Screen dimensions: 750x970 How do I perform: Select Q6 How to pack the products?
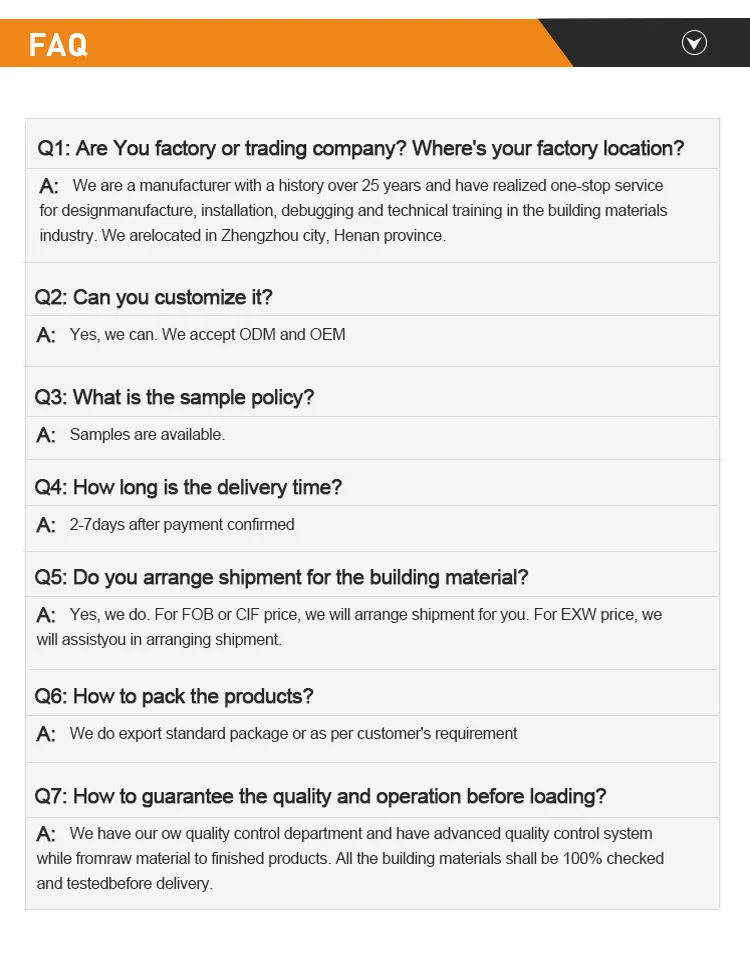[x=174, y=696]
